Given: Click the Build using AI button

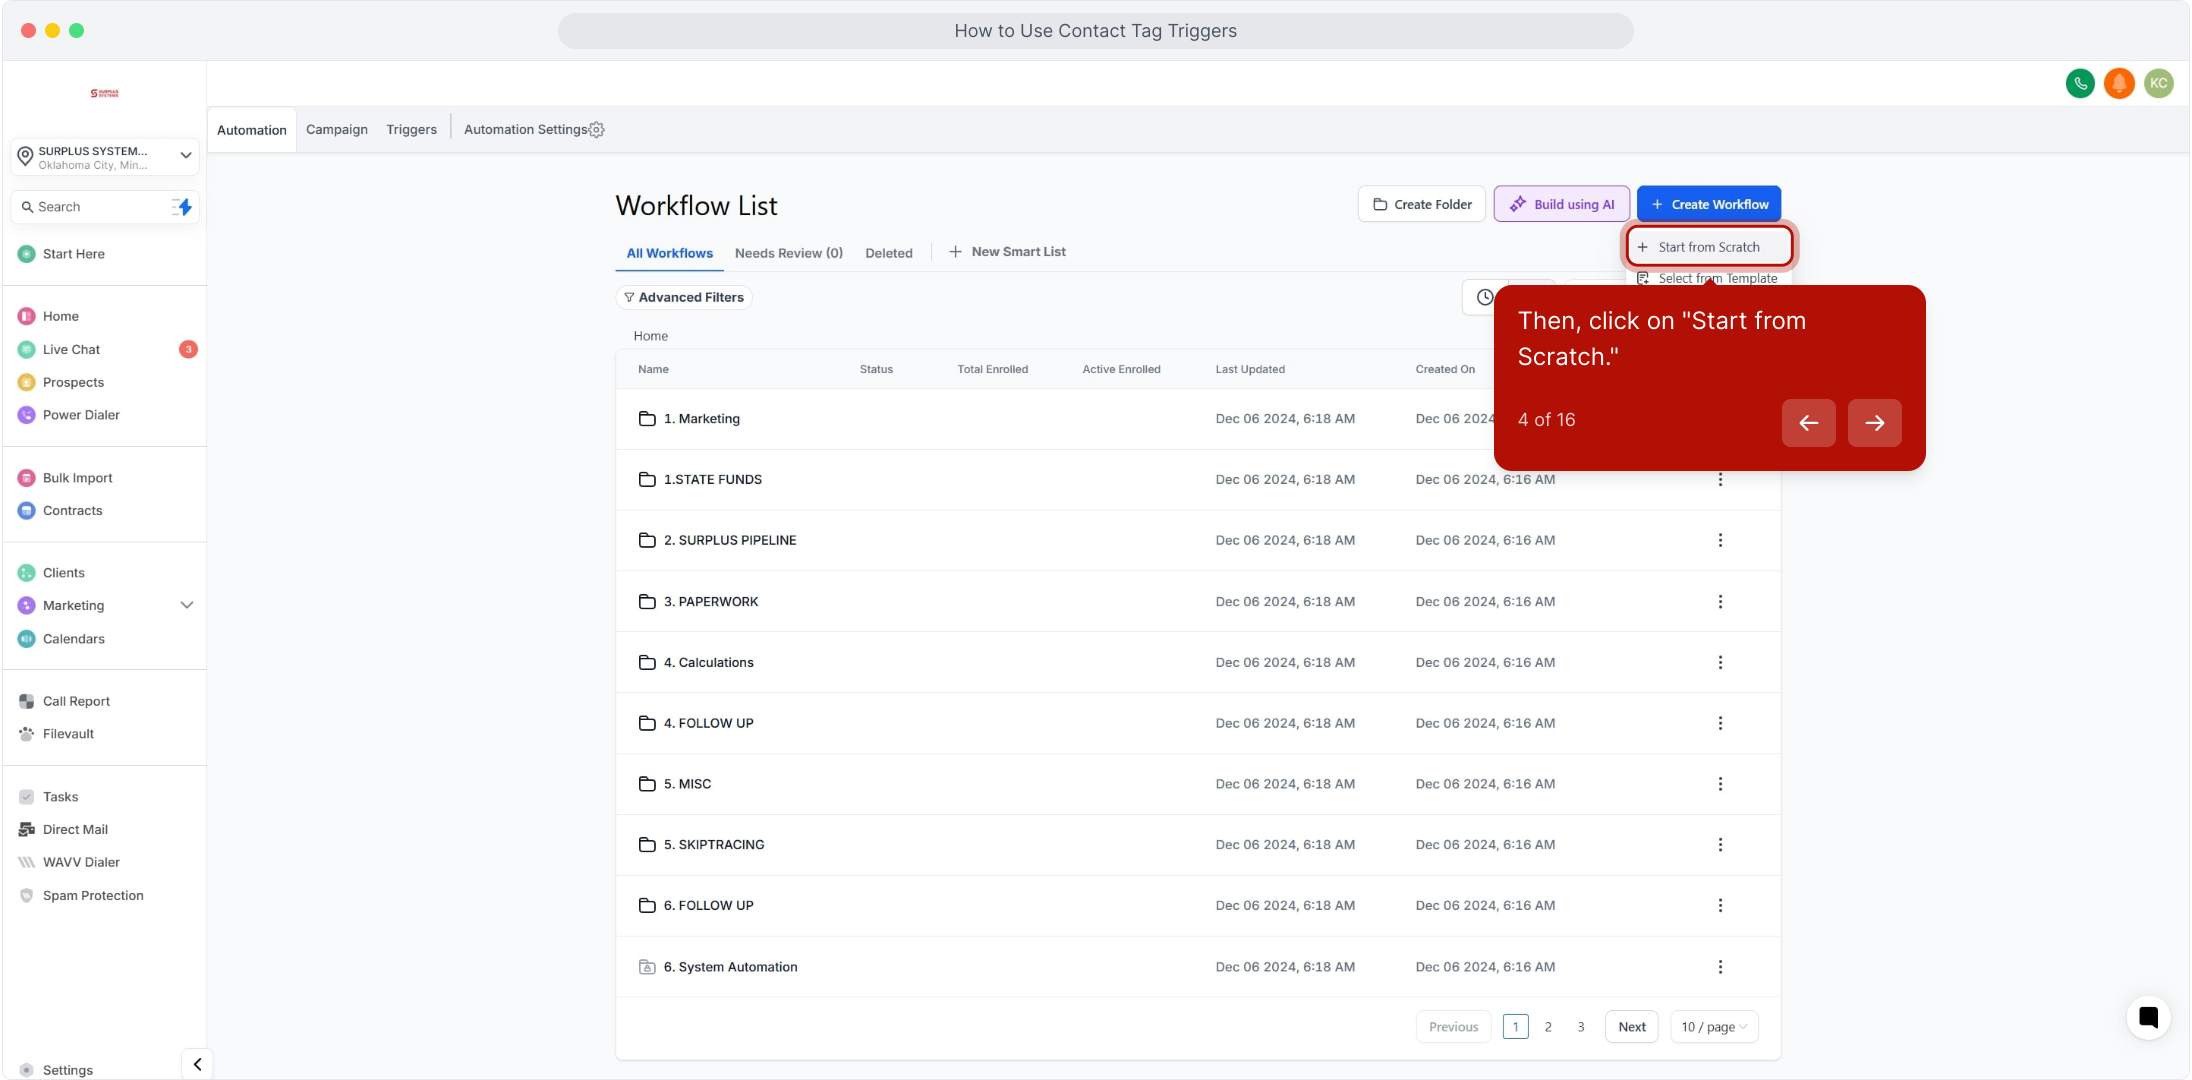Looking at the screenshot, I should (x=1561, y=204).
